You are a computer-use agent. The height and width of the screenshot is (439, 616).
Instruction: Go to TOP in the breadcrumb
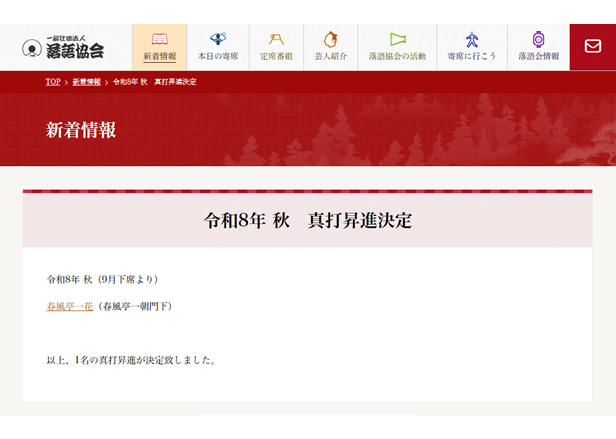tap(53, 82)
